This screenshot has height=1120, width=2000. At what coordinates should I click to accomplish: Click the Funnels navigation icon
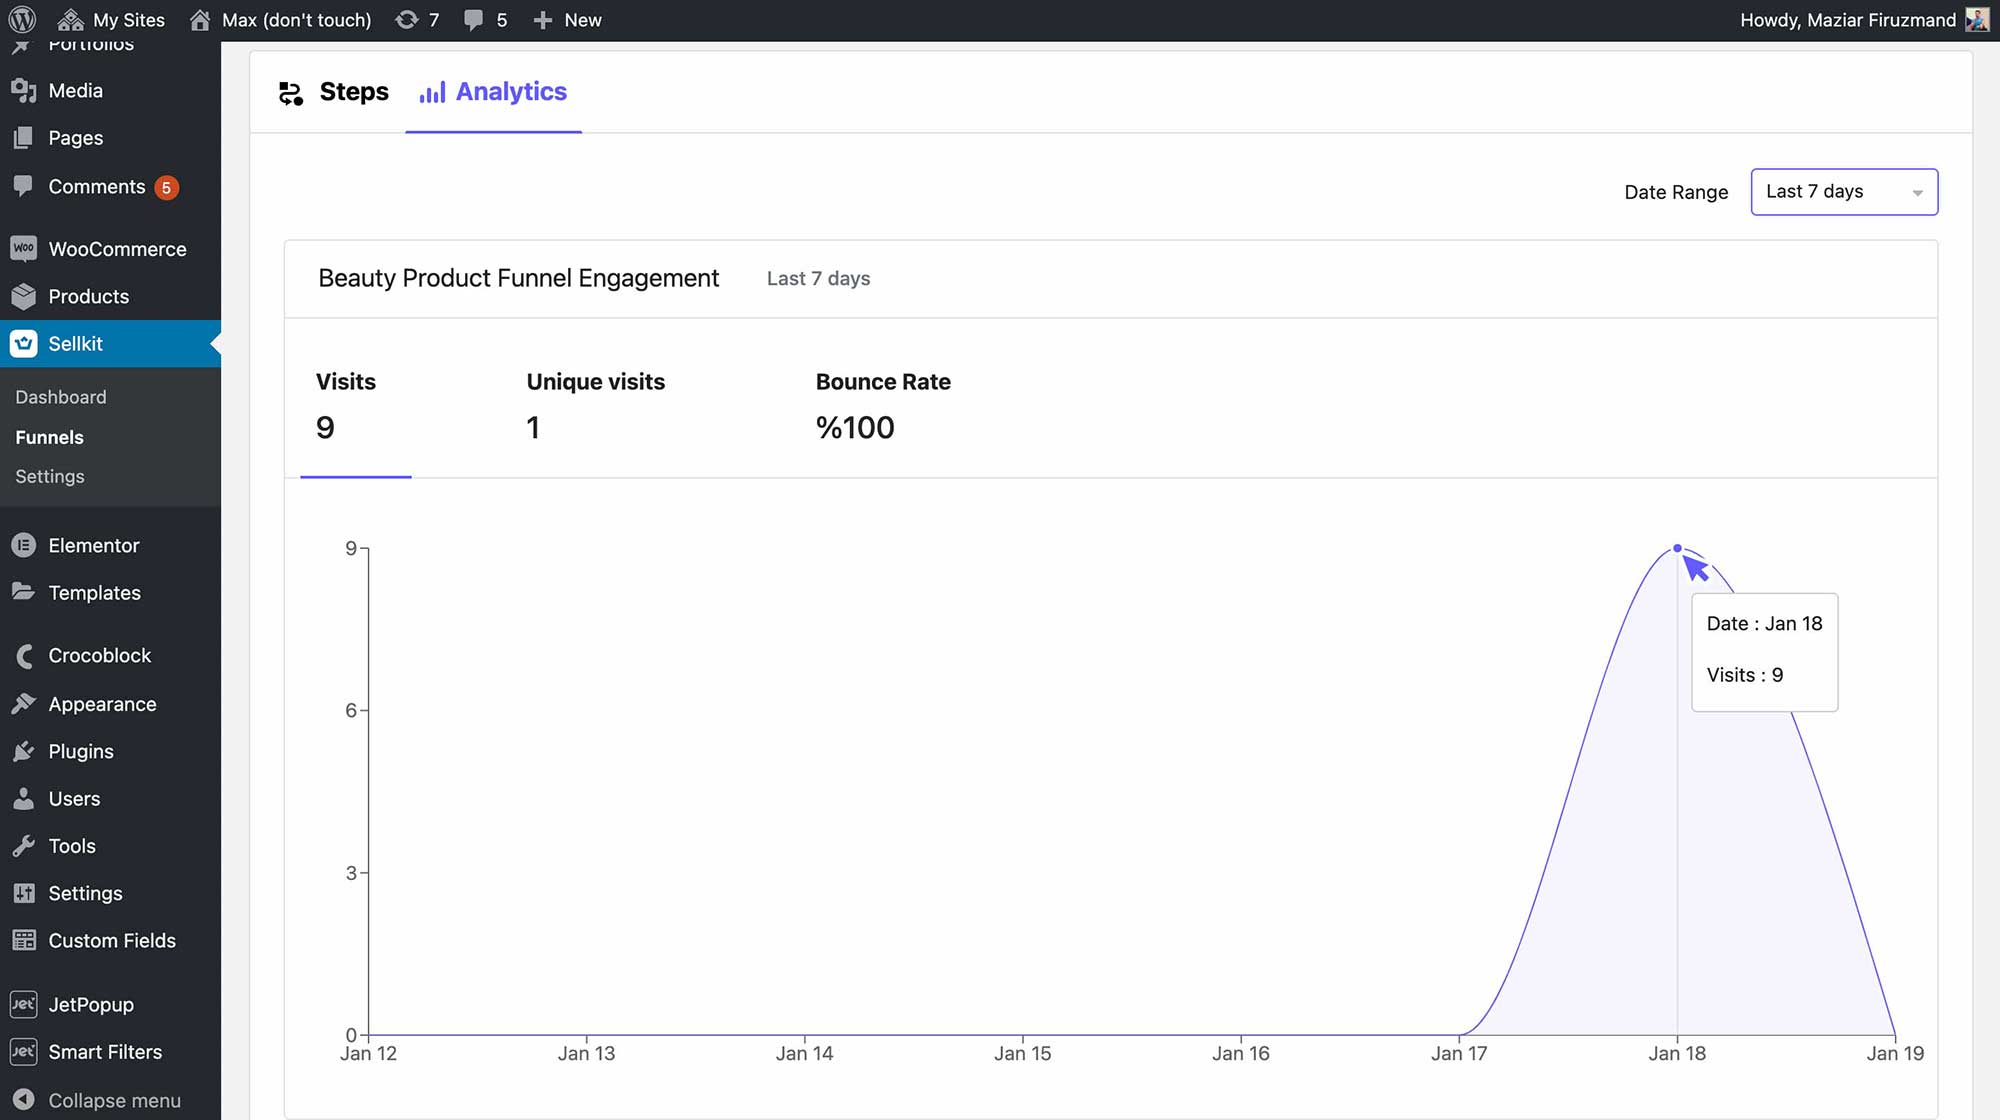coord(48,437)
